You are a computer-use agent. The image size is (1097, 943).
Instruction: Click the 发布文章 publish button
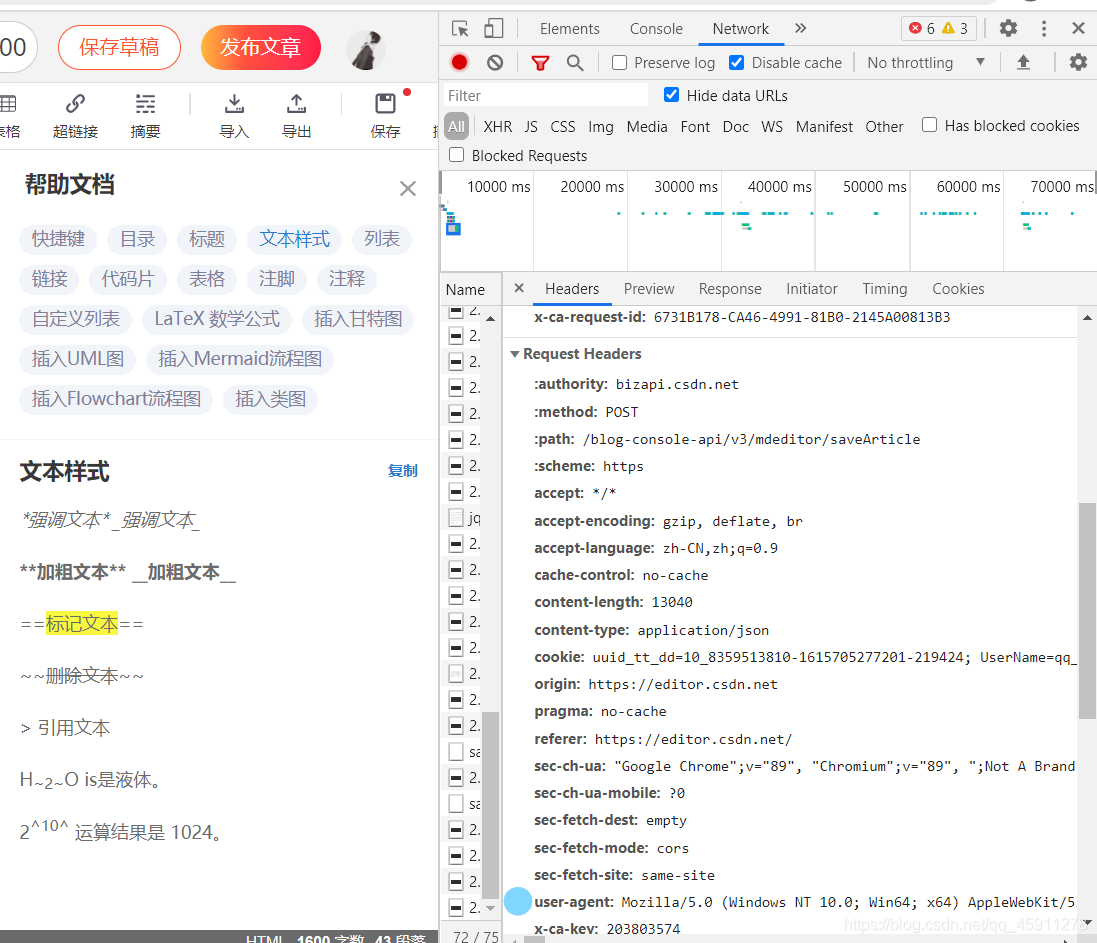(260, 47)
